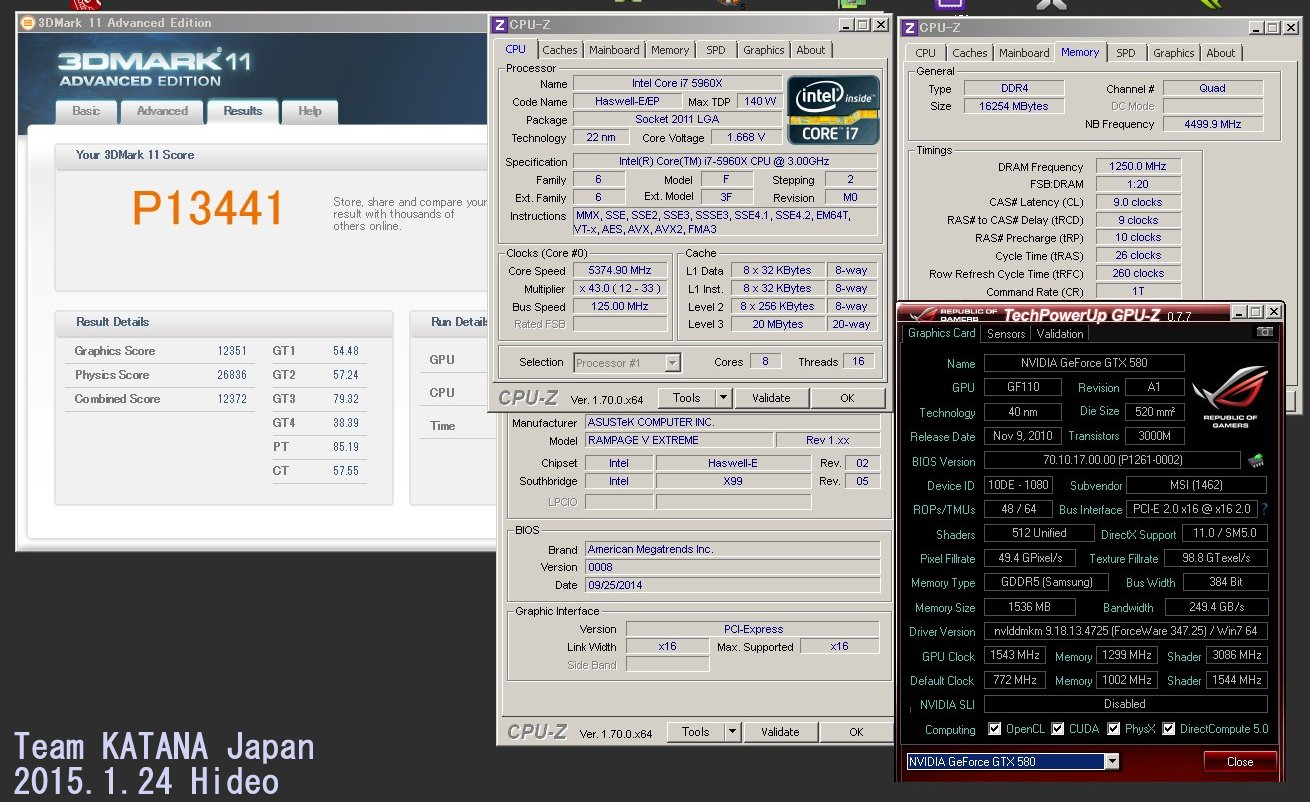This screenshot has height=802, width=1310.
Task: Toggle the PhysX checkbox in GPU-Z
Action: 1114,729
